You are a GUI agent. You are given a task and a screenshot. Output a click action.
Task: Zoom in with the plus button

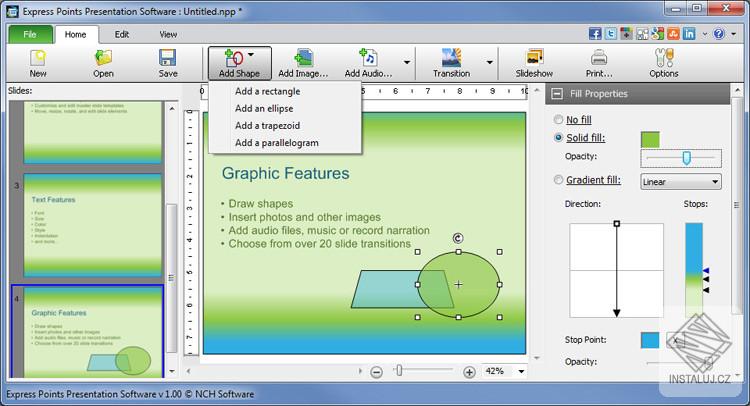coord(469,372)
